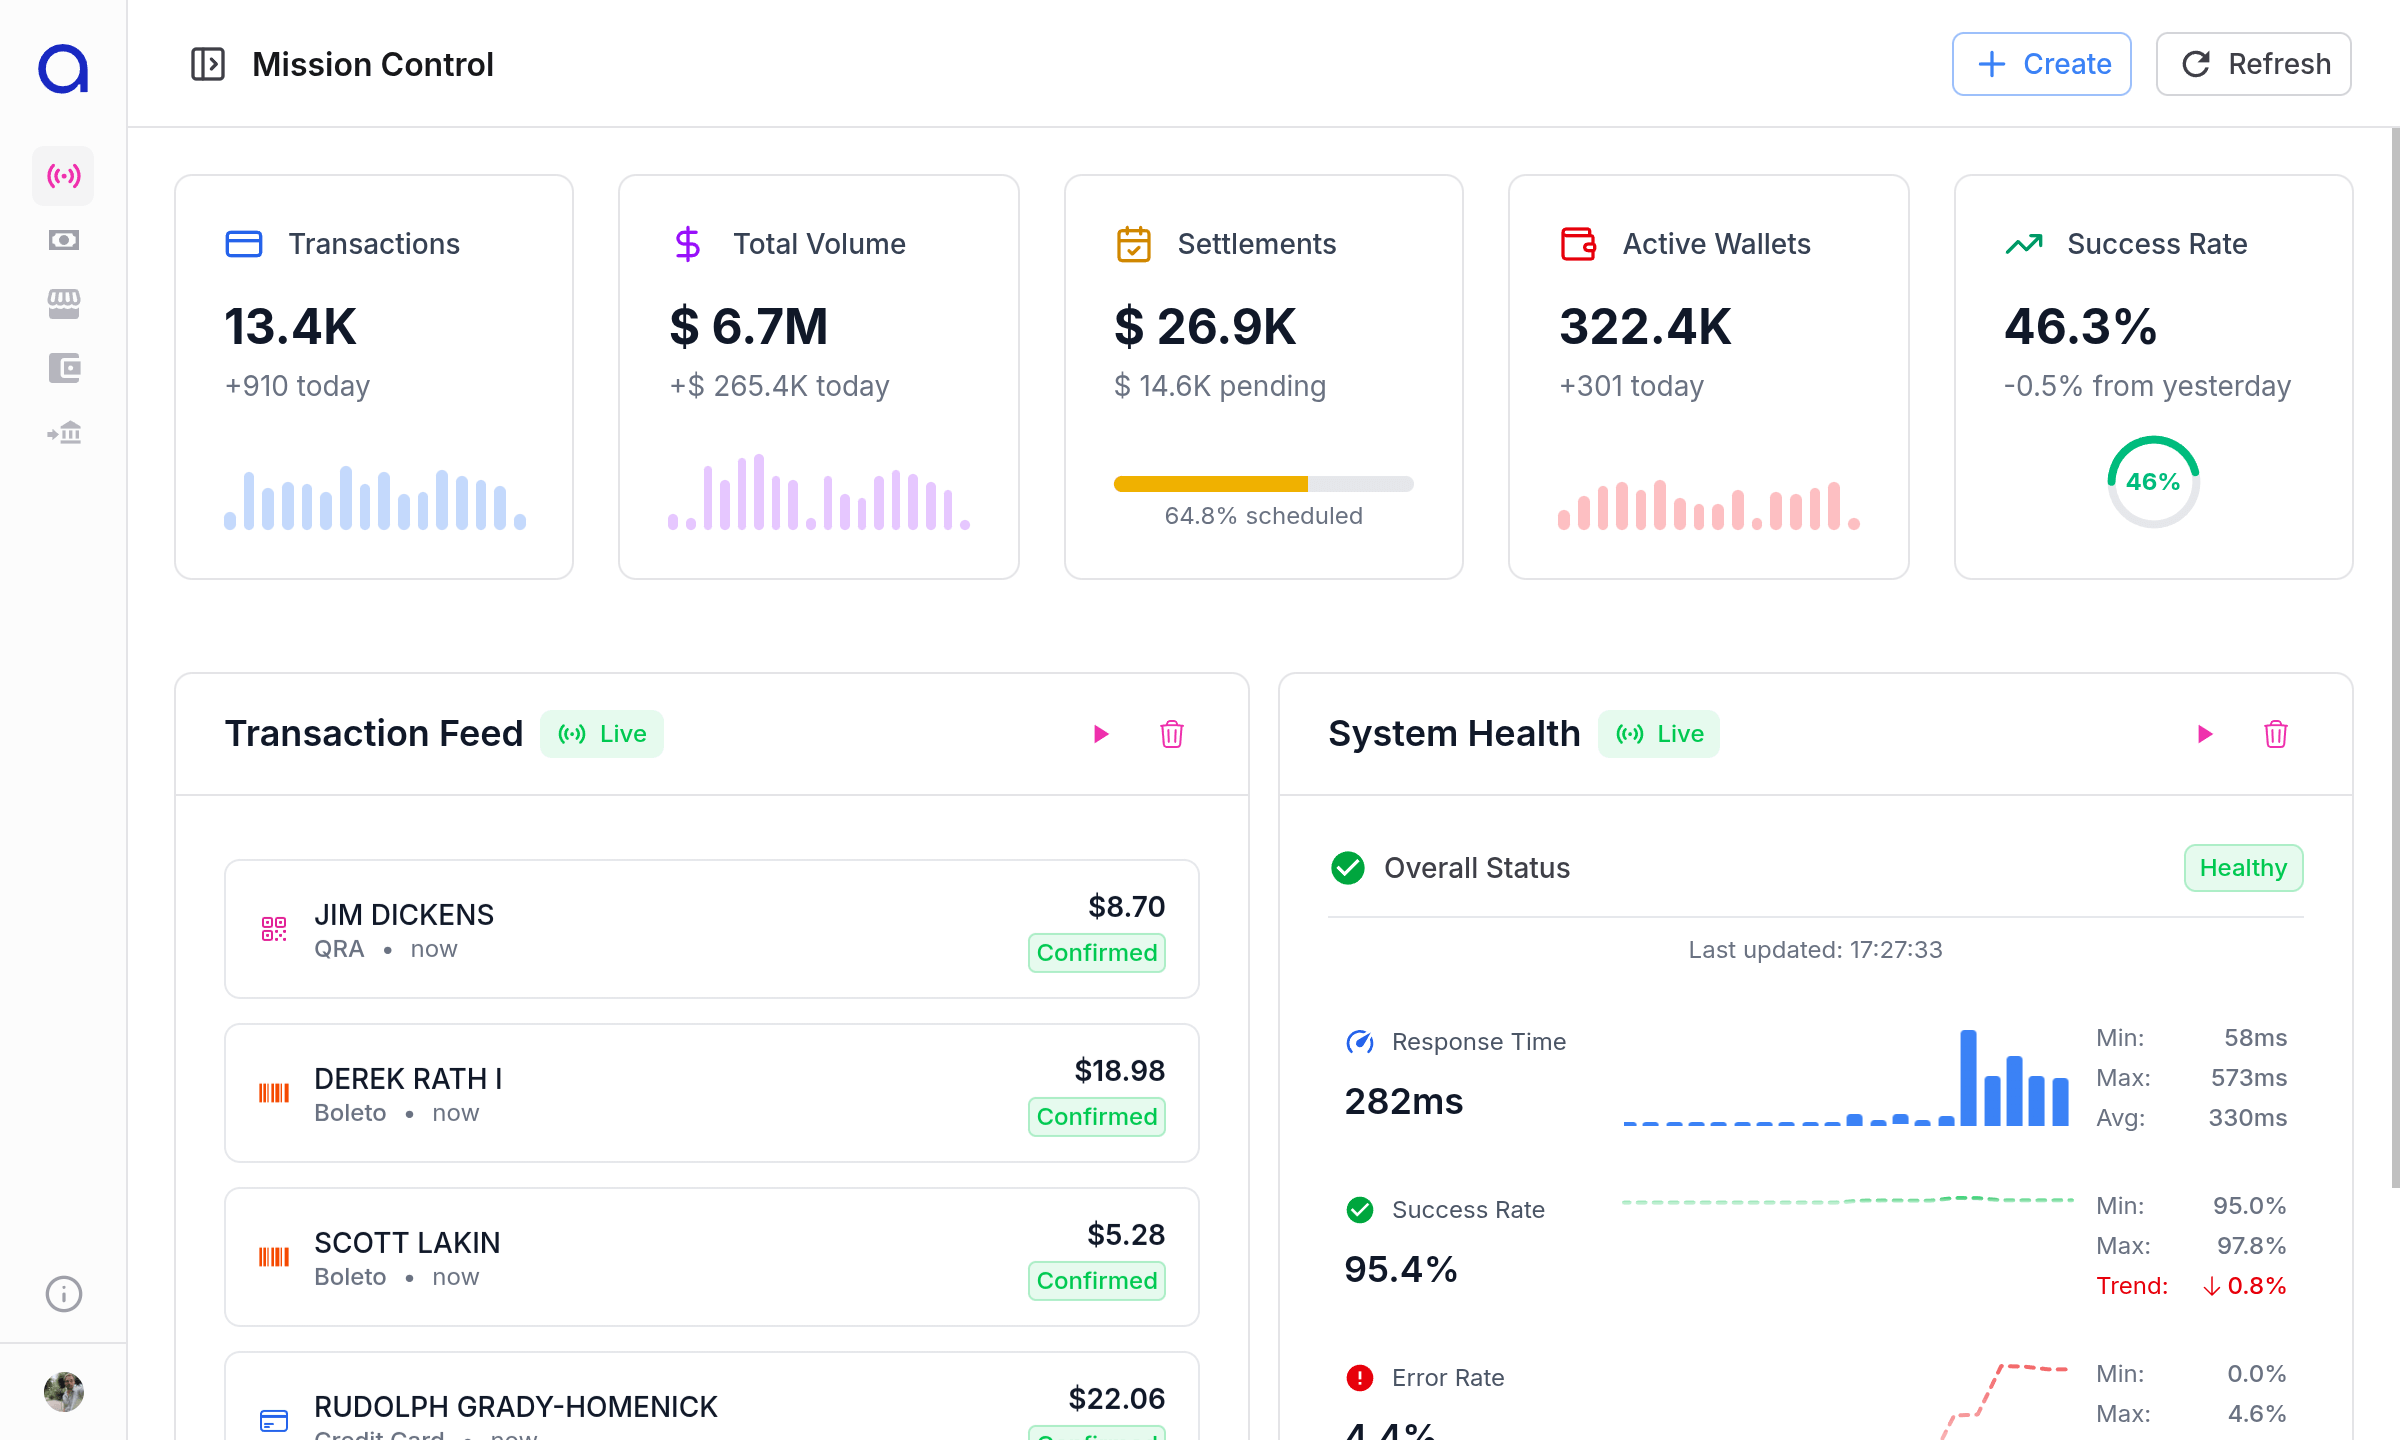Viewport: 2400px width, 1440px height.
Task: Clear System Health with trash icon
Action: pos(2275,734)
